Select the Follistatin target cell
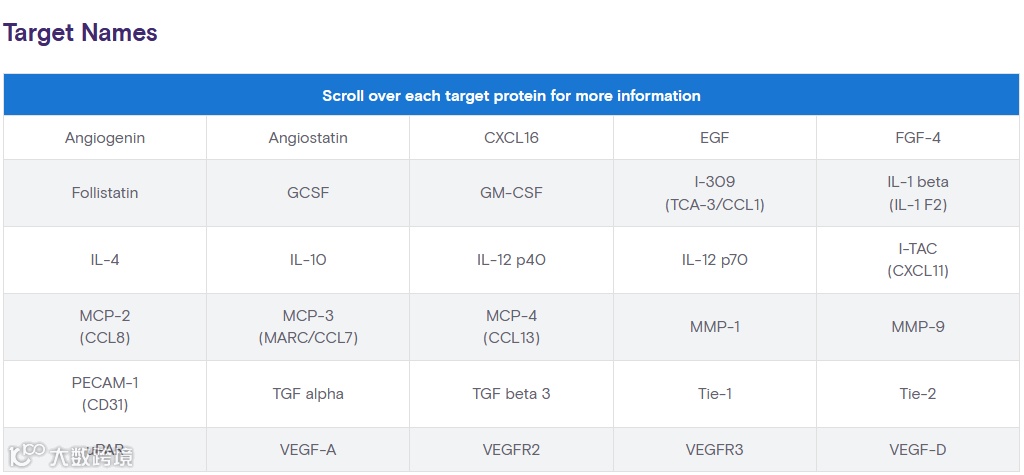Screen dimensions: 1024x475 click(x=105, y=193)
